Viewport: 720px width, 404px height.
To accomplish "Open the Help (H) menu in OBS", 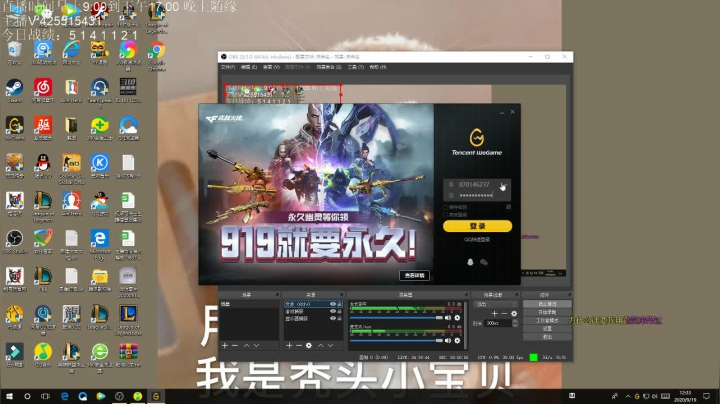I will tap(378, 67).
